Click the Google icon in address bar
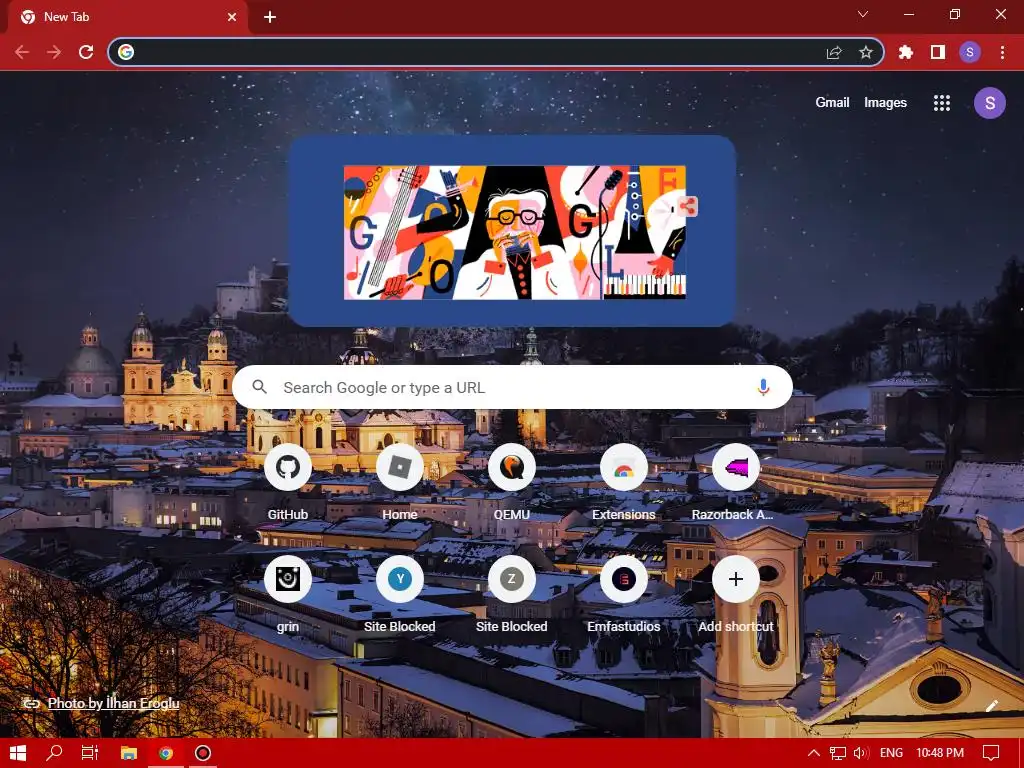The height and width of the screenshot is (768, 1024). pyautogui.click(x=126, y=52)
